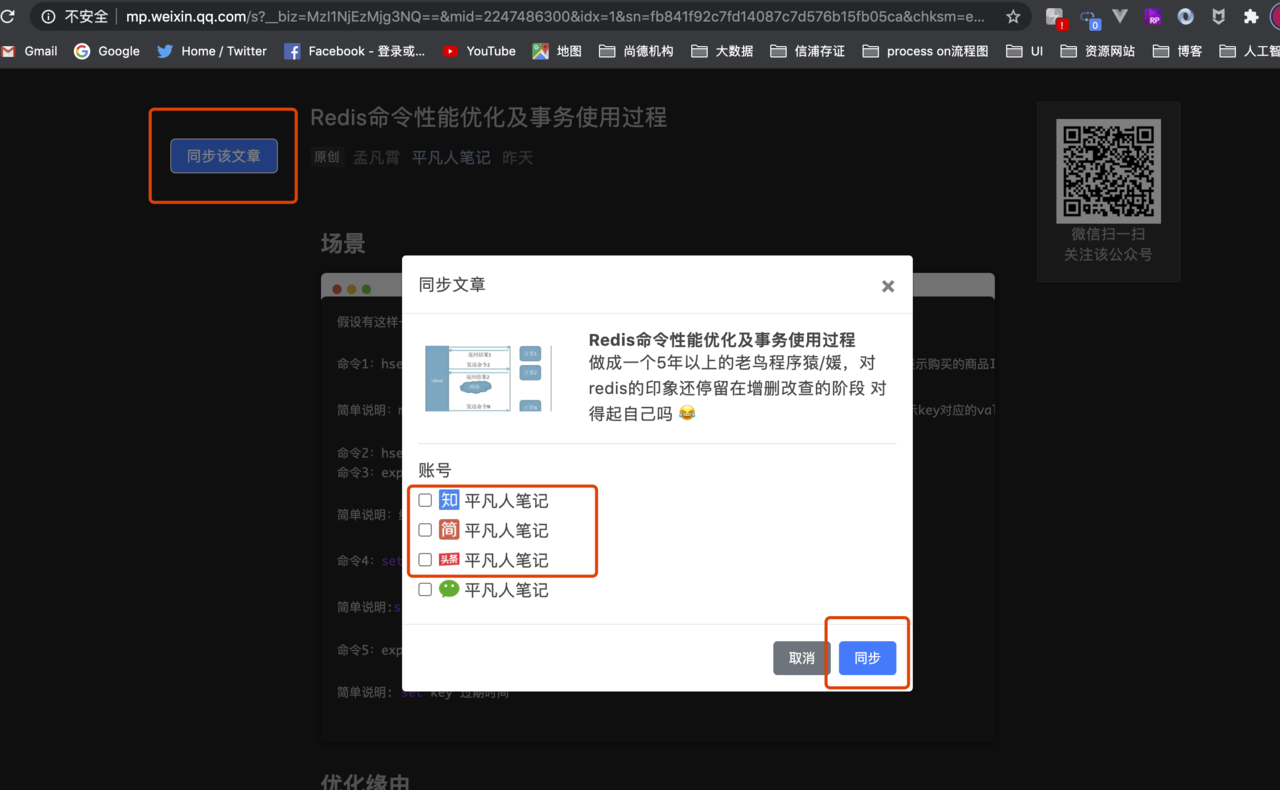Image resolution: width=1280 pixels, height=790 pixels.
Task: Check the Jianshu 平凡人笔记 account checkbox
Action: point(425,530)
